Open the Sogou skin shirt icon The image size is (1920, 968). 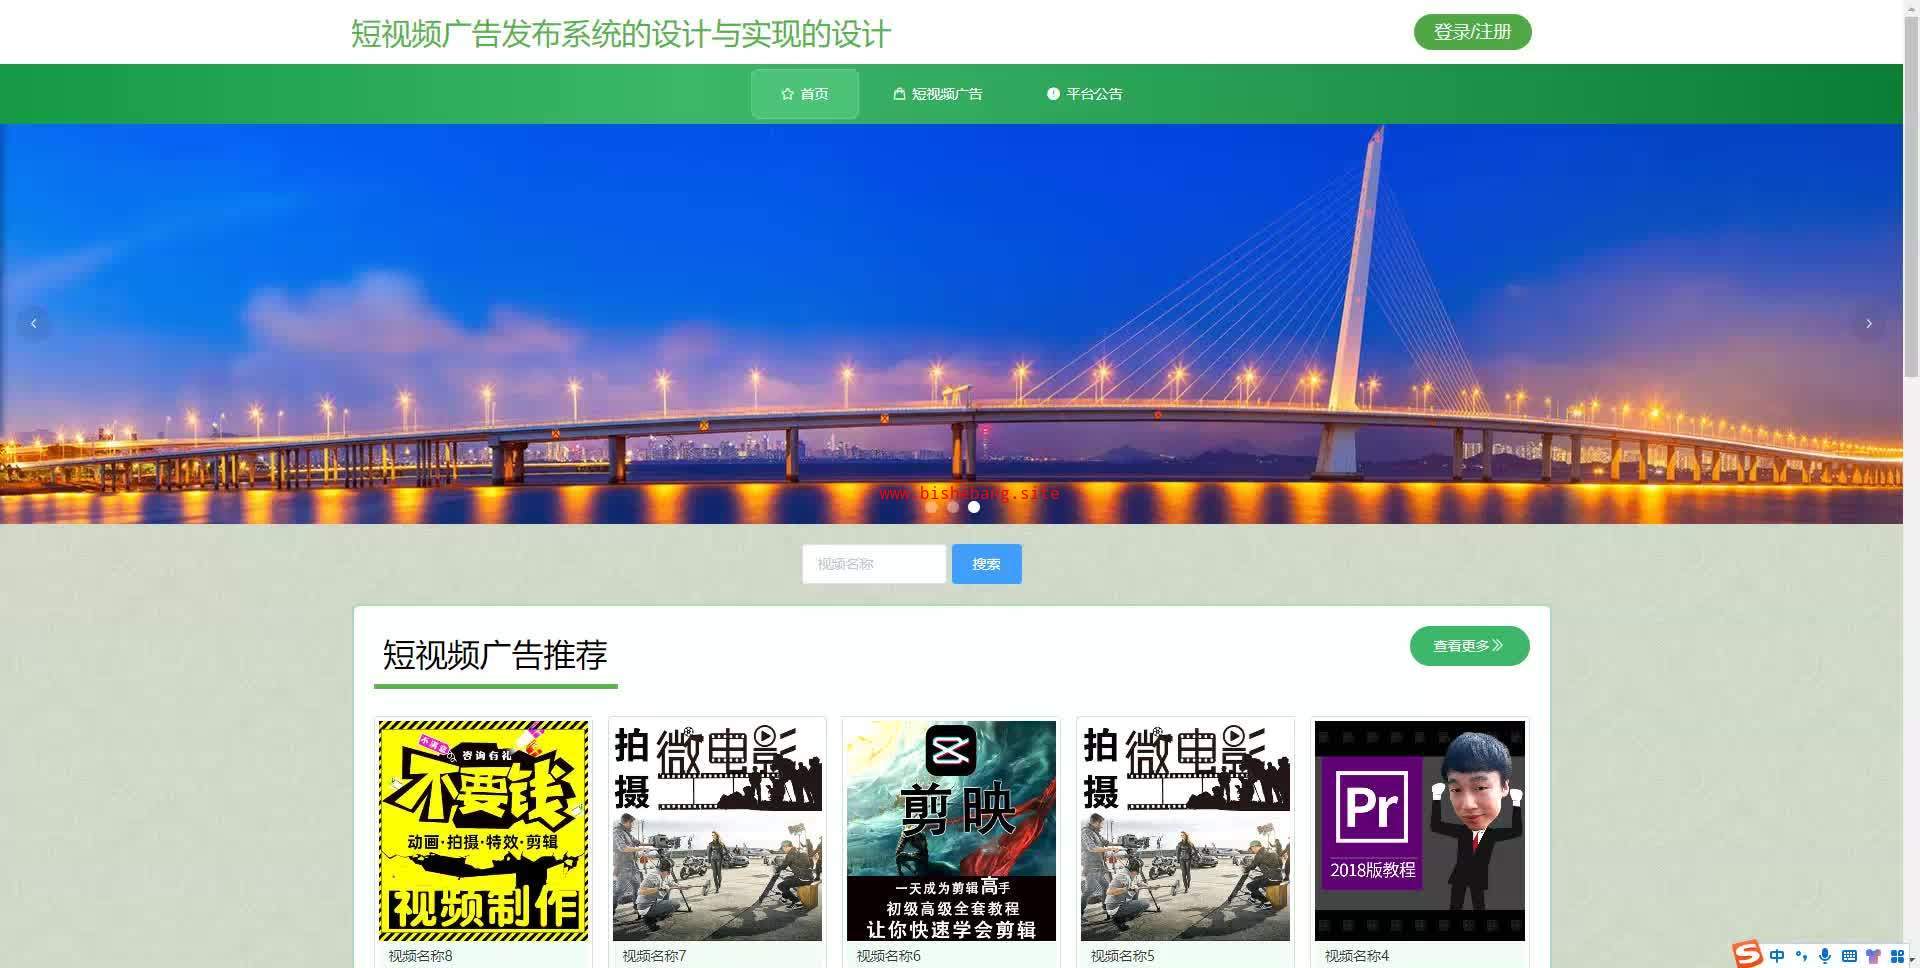point(1873,956)
